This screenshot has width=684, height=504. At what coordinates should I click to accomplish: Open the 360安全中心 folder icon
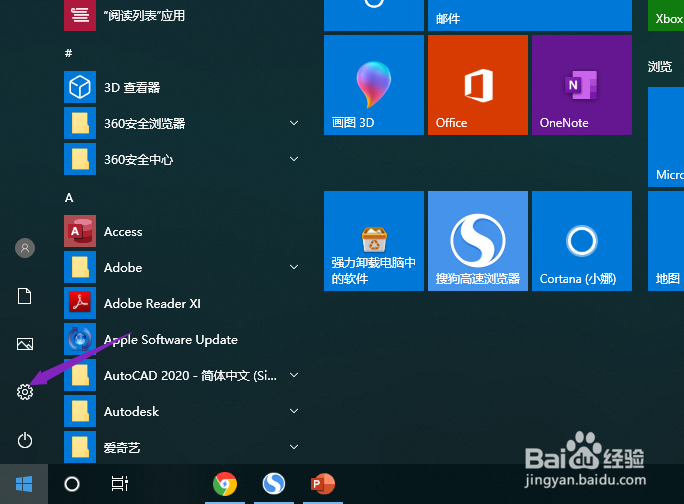[x=80, y=159]
